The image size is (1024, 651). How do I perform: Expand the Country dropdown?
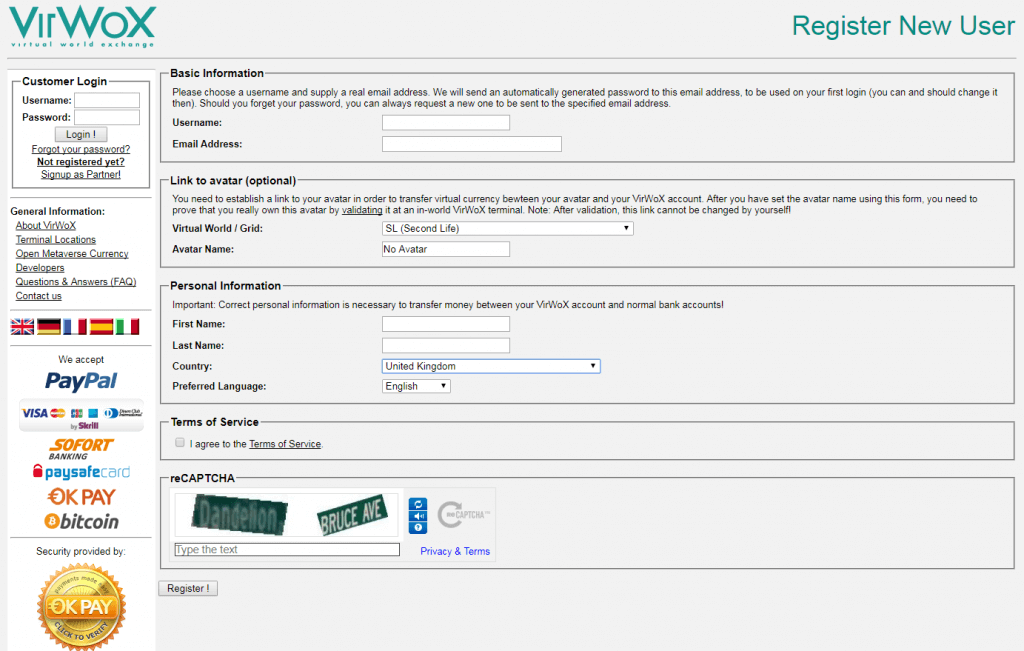coord(491,366)
